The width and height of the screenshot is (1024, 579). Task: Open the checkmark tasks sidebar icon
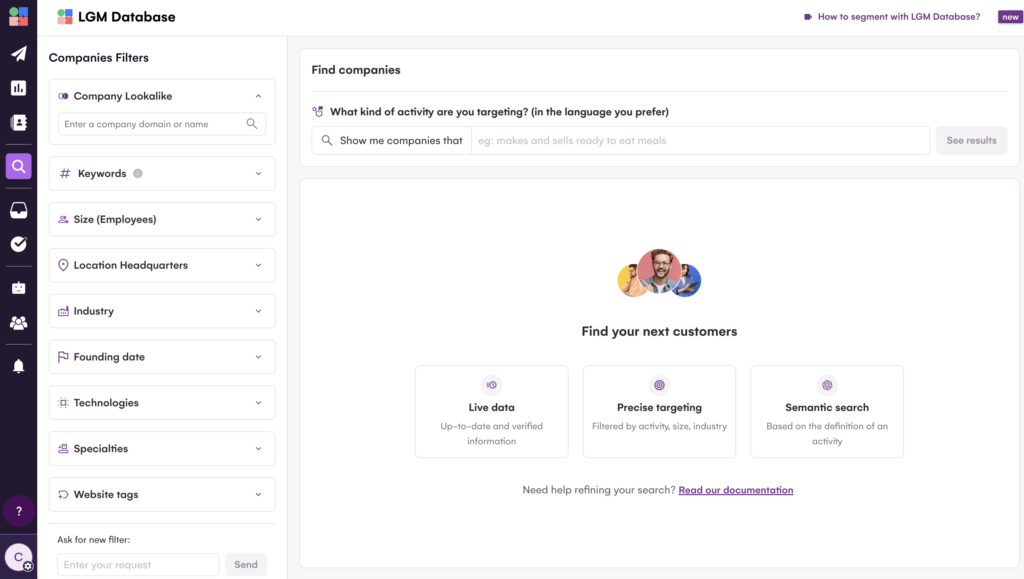pyautogui.click(x=18, y=244)
